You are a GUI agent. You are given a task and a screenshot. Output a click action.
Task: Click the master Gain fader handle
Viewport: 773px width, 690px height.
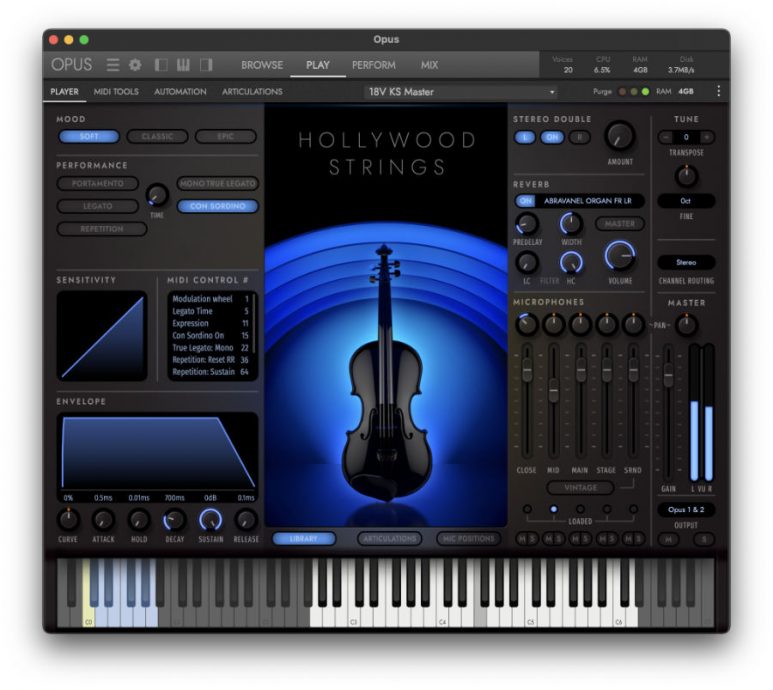pyautogui.click(x=668, y=375)
